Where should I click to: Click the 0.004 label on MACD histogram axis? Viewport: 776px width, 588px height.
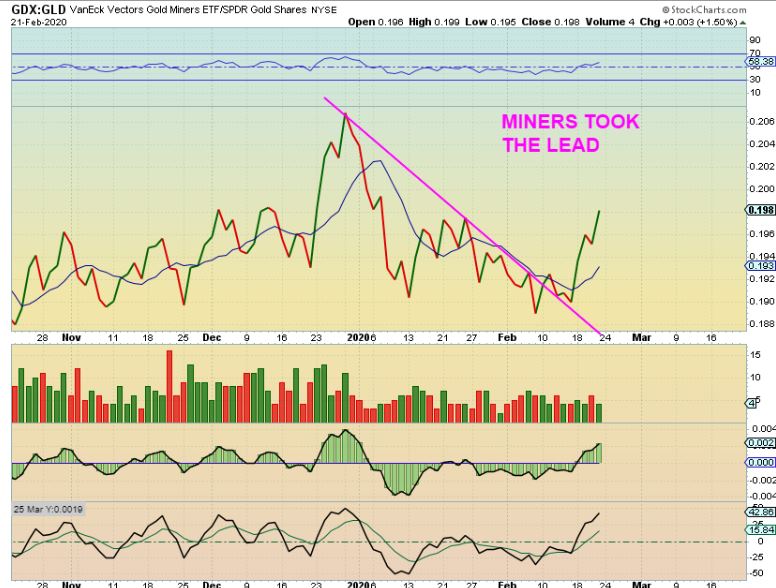[x=763, y=429]
